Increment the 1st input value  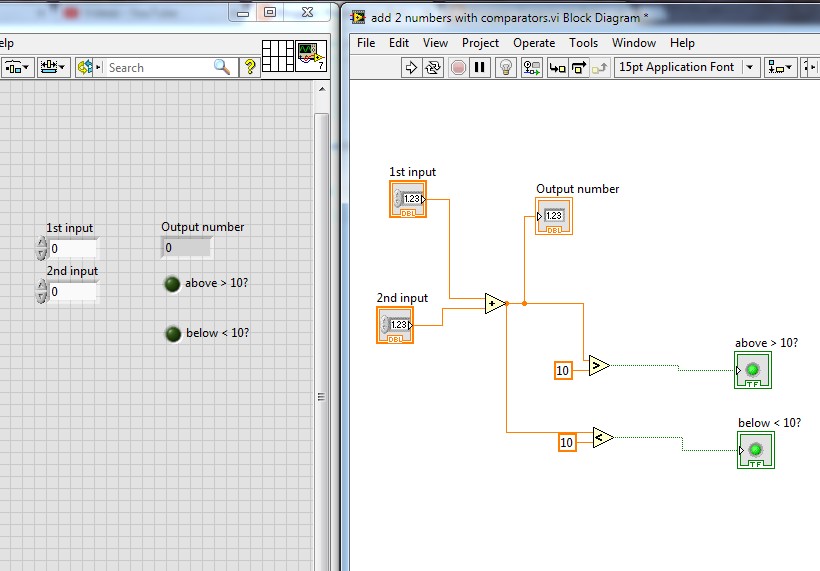[x=41, y=243]
